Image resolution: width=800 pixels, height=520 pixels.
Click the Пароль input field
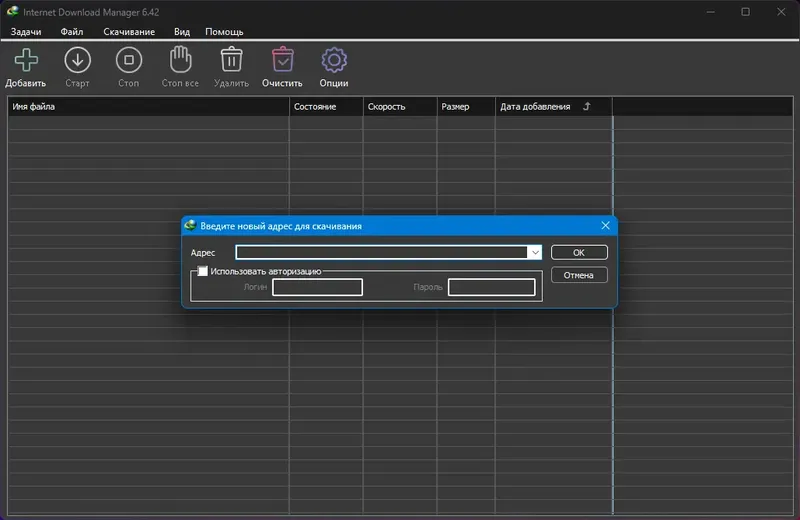coord(492,287)
